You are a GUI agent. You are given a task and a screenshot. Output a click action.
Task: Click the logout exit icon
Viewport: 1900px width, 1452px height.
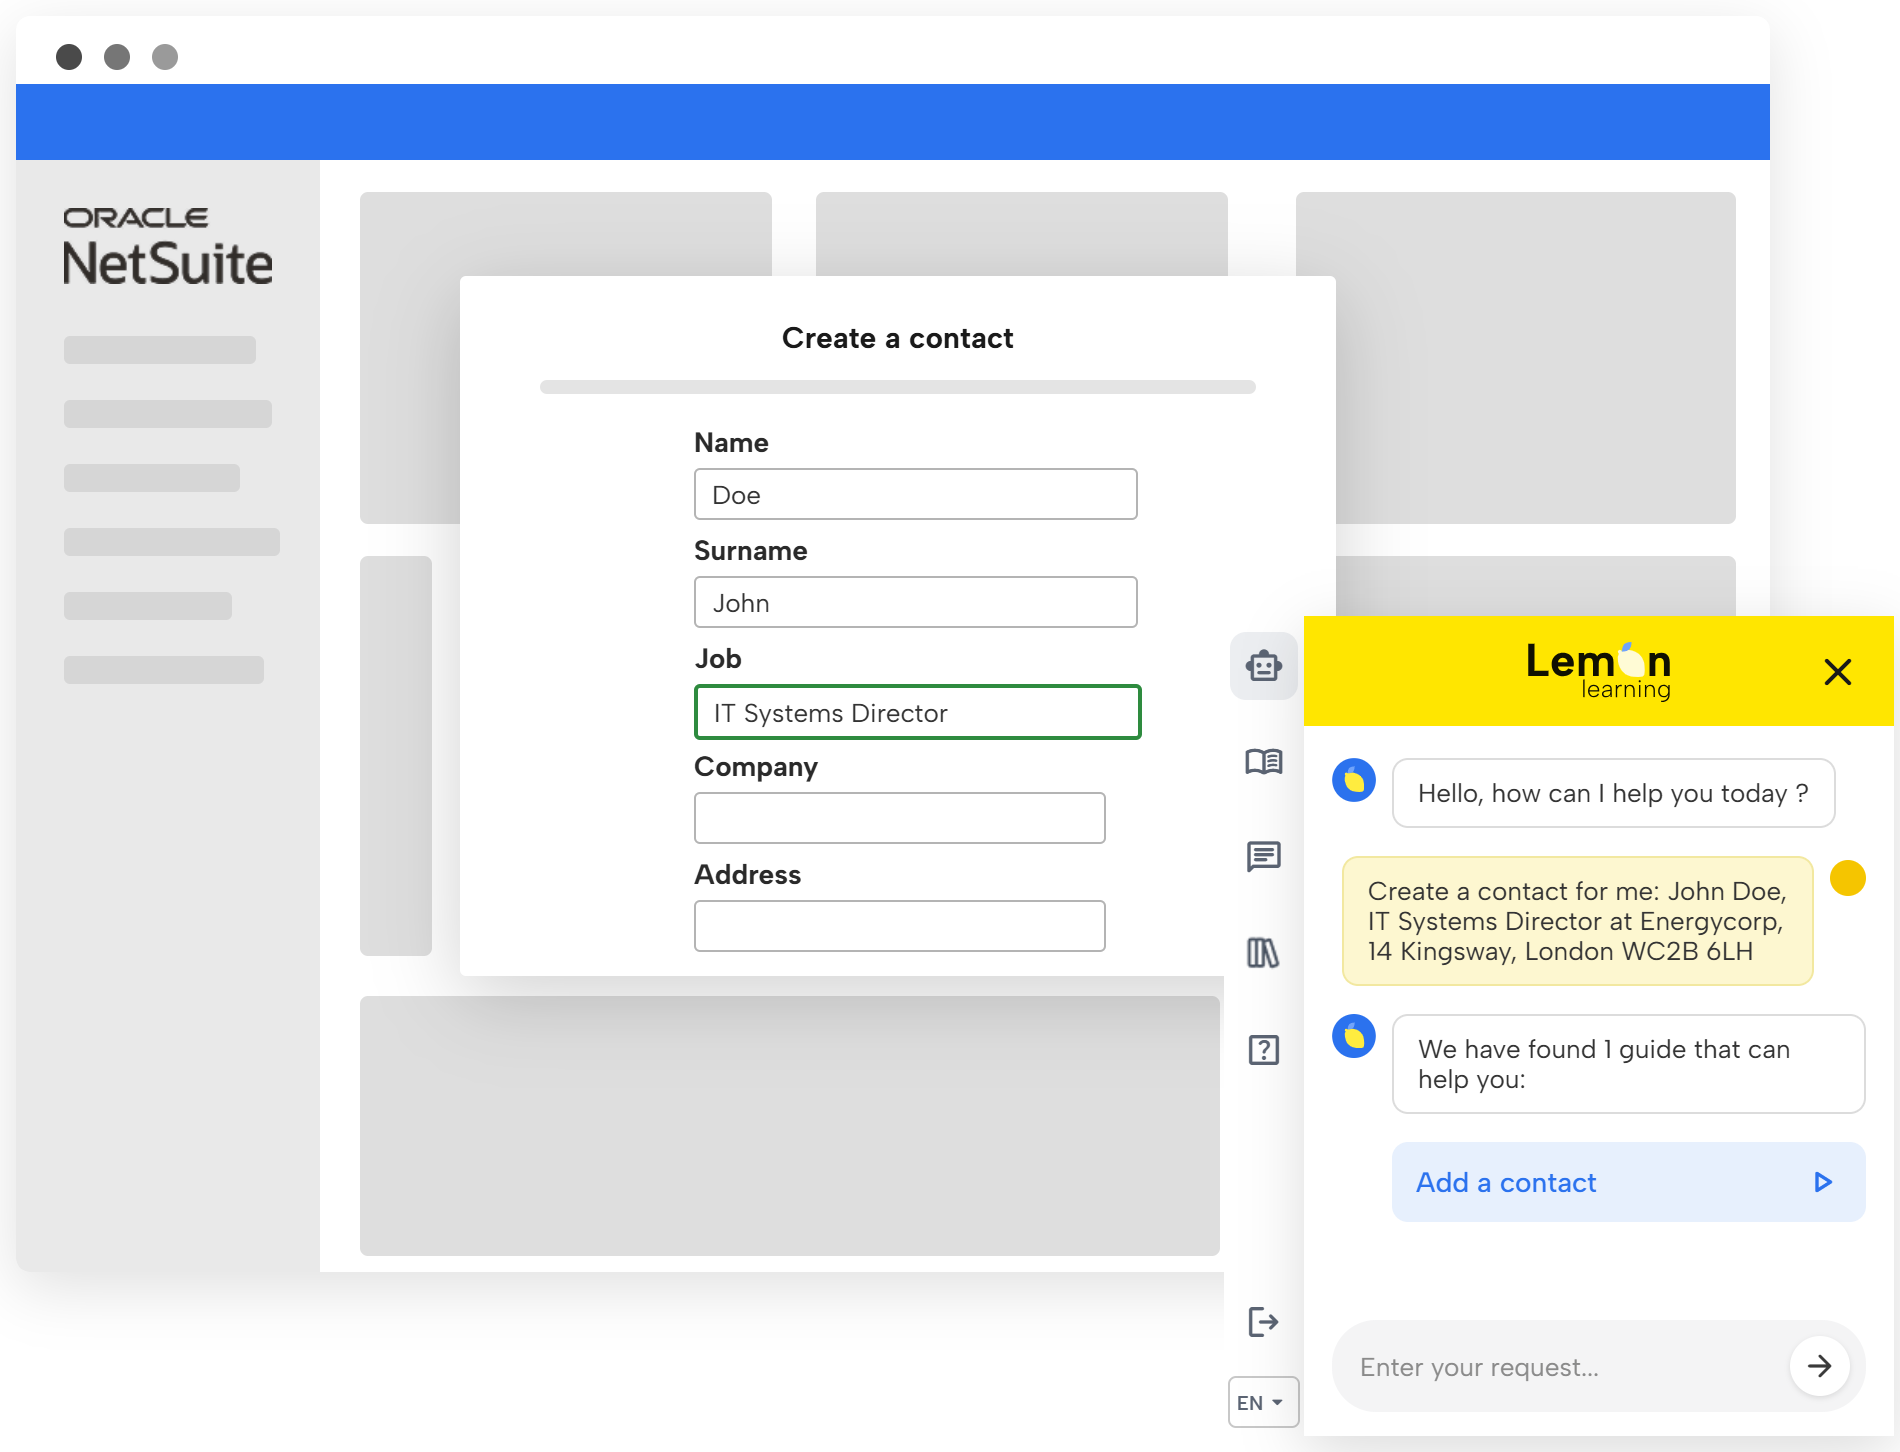pyautogui.click(x=1263, y=1322)
